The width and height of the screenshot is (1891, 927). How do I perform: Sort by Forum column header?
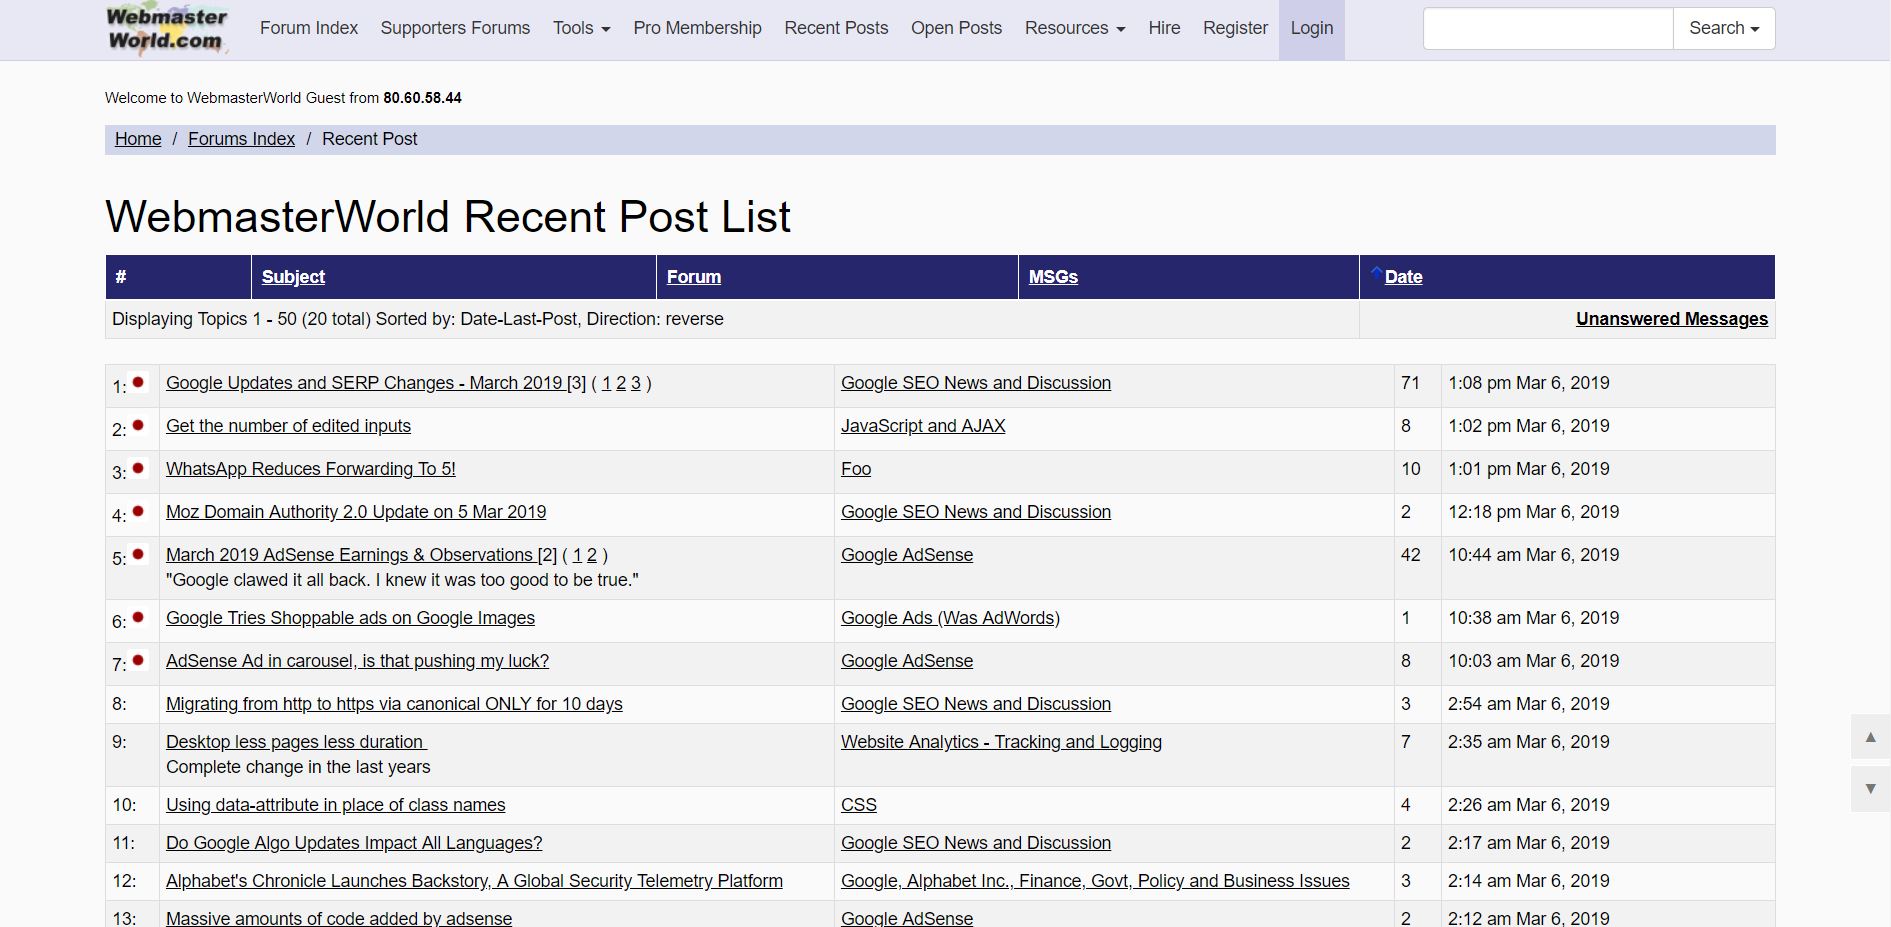point(694,277)
